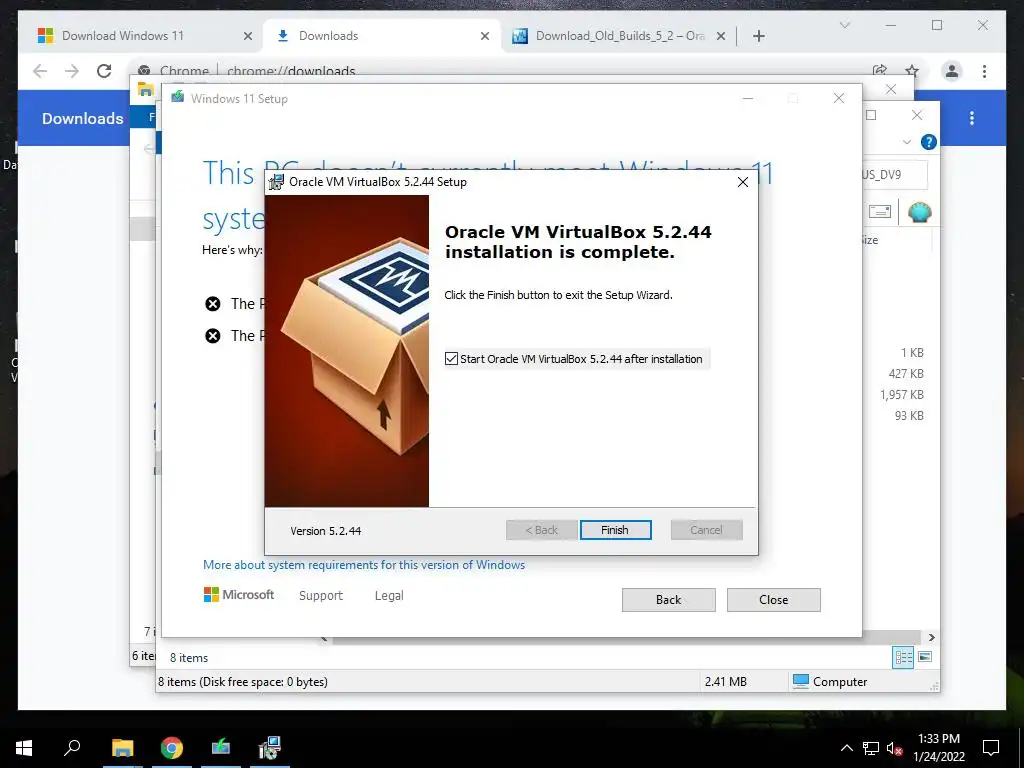Viewport: 1024px width, 768px height.
Task: Expand the Explorer ribbon chevron
Action: pyautogui.click(x=906, y=142)
